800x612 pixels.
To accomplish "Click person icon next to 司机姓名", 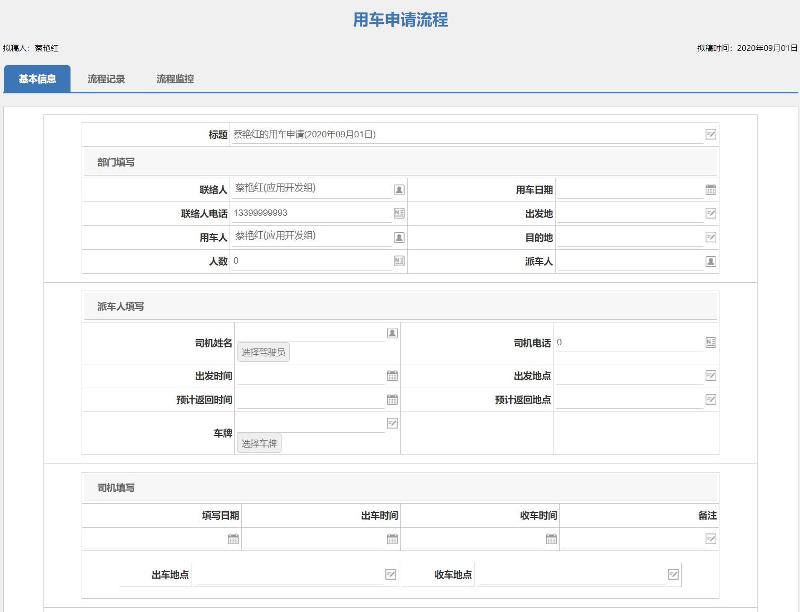I will coord(392,332).
